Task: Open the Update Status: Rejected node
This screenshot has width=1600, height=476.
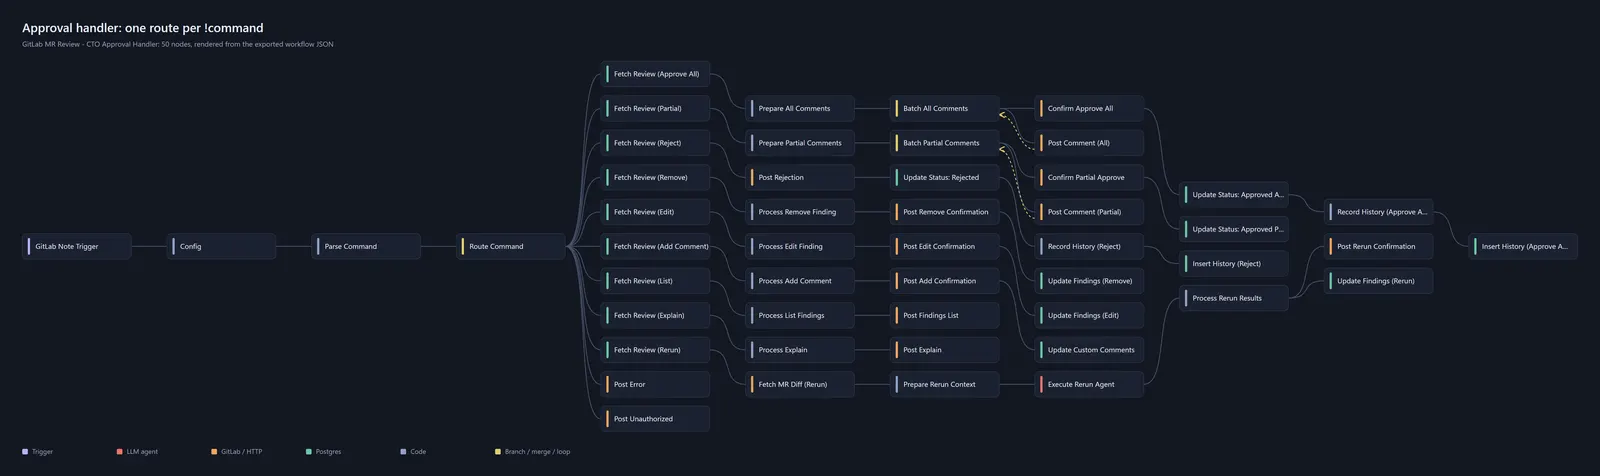Action: pyautogui.click(x=945, y=177)
